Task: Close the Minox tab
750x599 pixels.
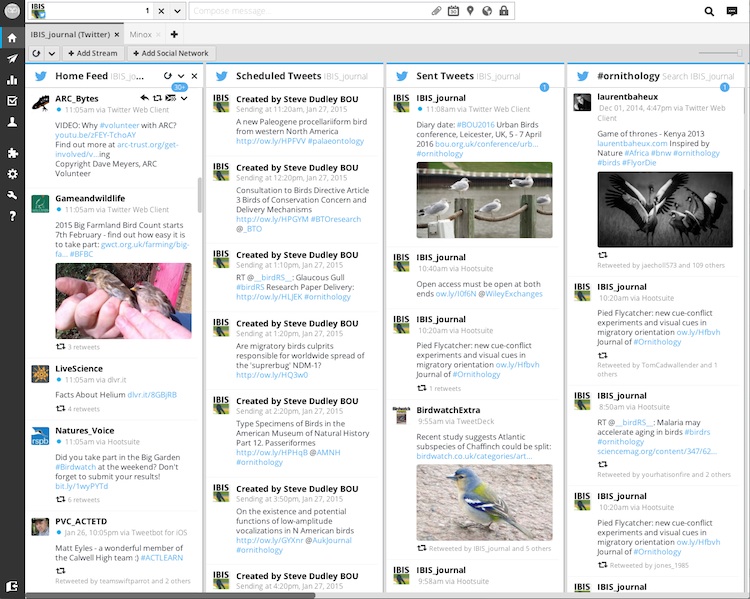Action: coord(158,34)
